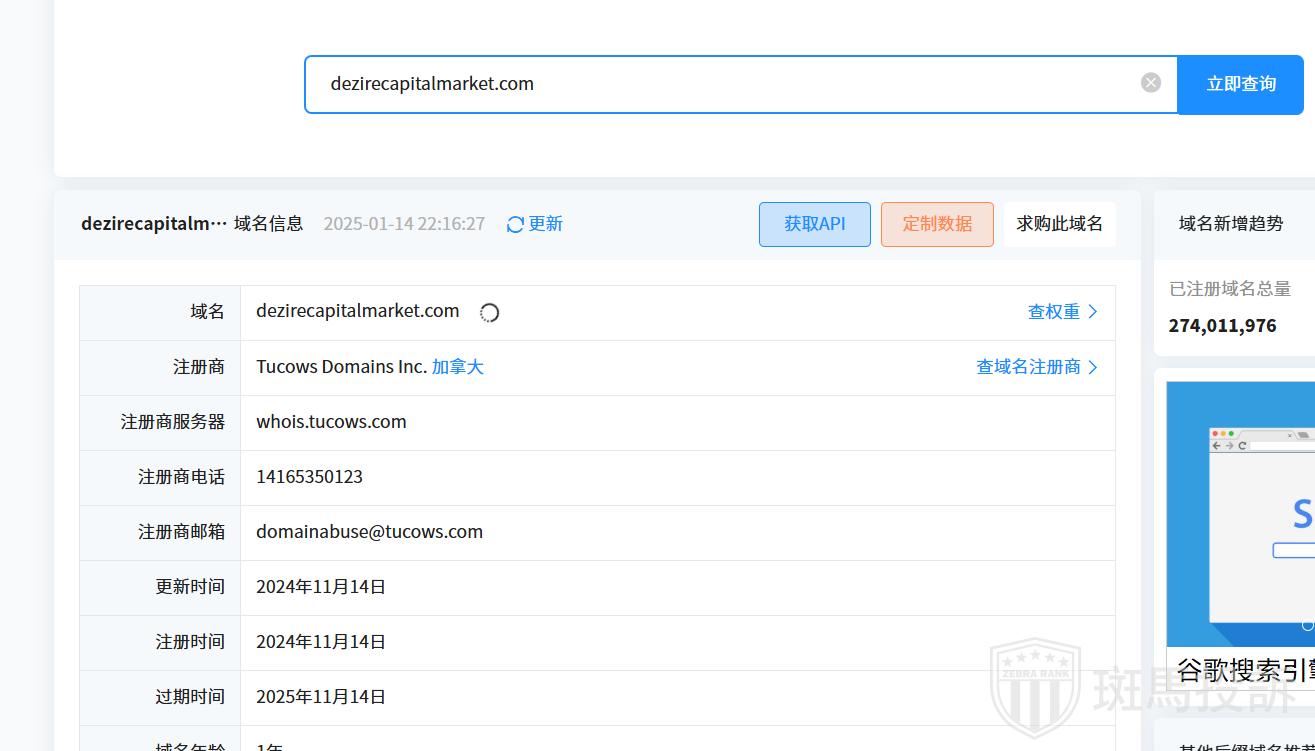Open the 域名信息 section heading
The width and height of the screenshot is (1315, 751).
point(268,224)
